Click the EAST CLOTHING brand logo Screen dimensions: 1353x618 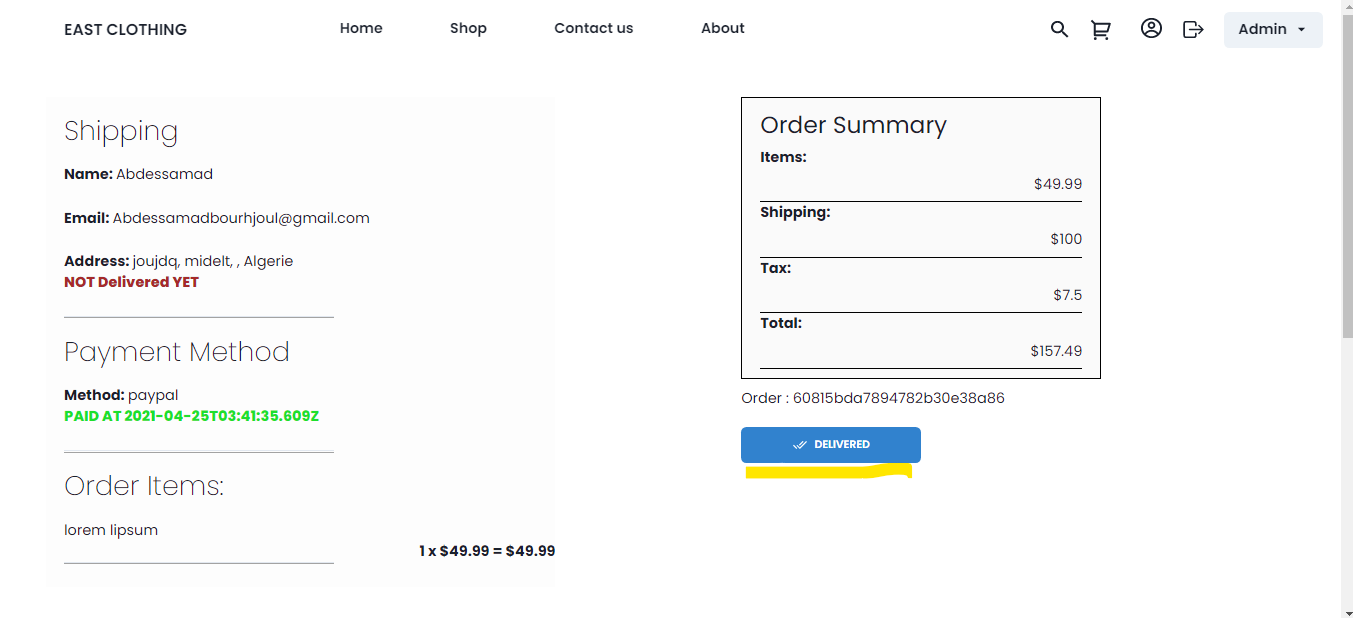[x=125, y=29]
